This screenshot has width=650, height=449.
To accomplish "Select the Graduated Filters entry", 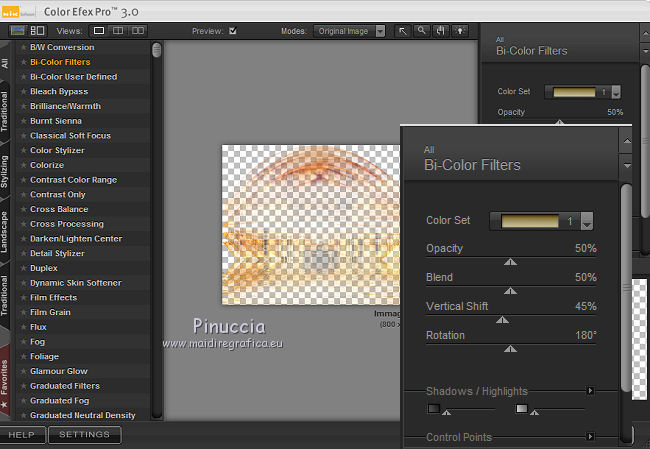I will tap(65, 386).
